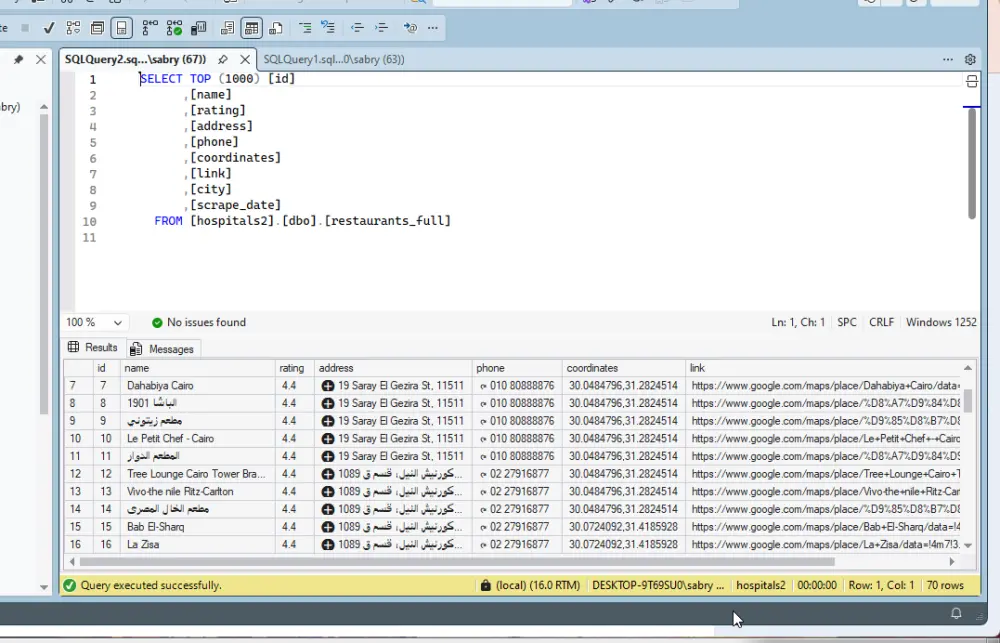
Task: Click the results grid scroll left arrow
Action: (72, 562)
